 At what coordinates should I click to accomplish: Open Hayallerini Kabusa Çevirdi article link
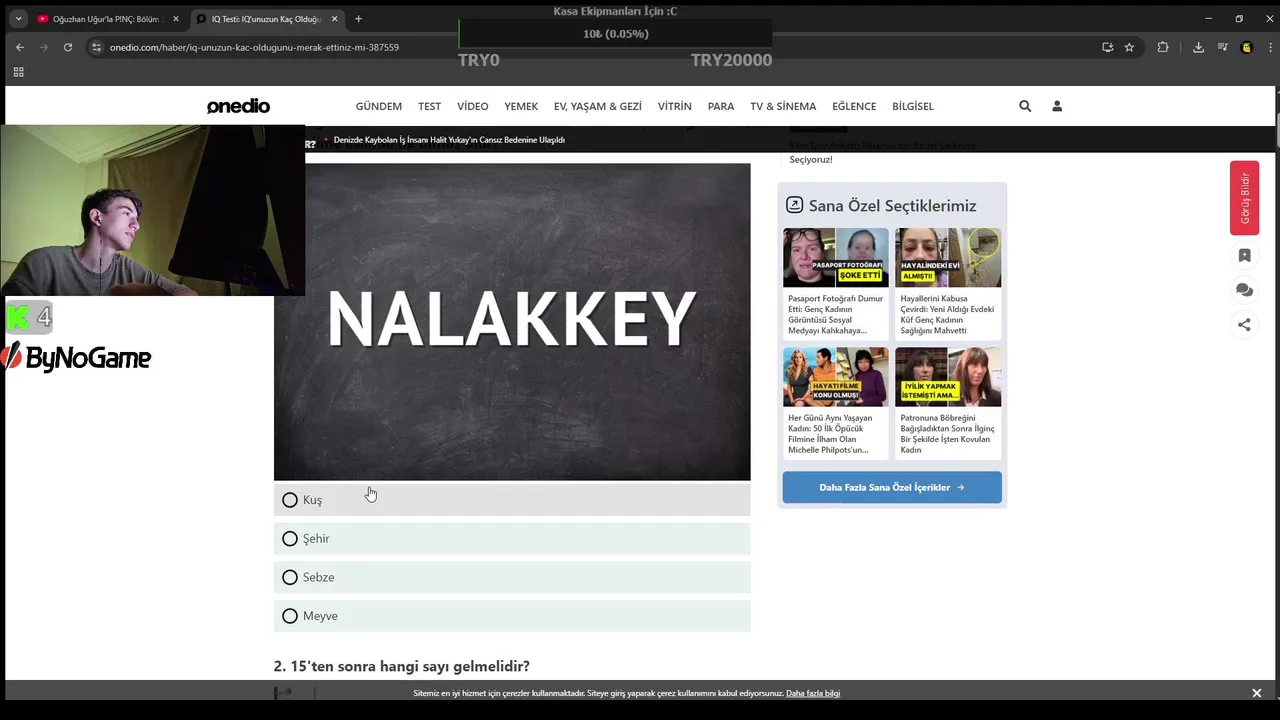tap(947, 314)
